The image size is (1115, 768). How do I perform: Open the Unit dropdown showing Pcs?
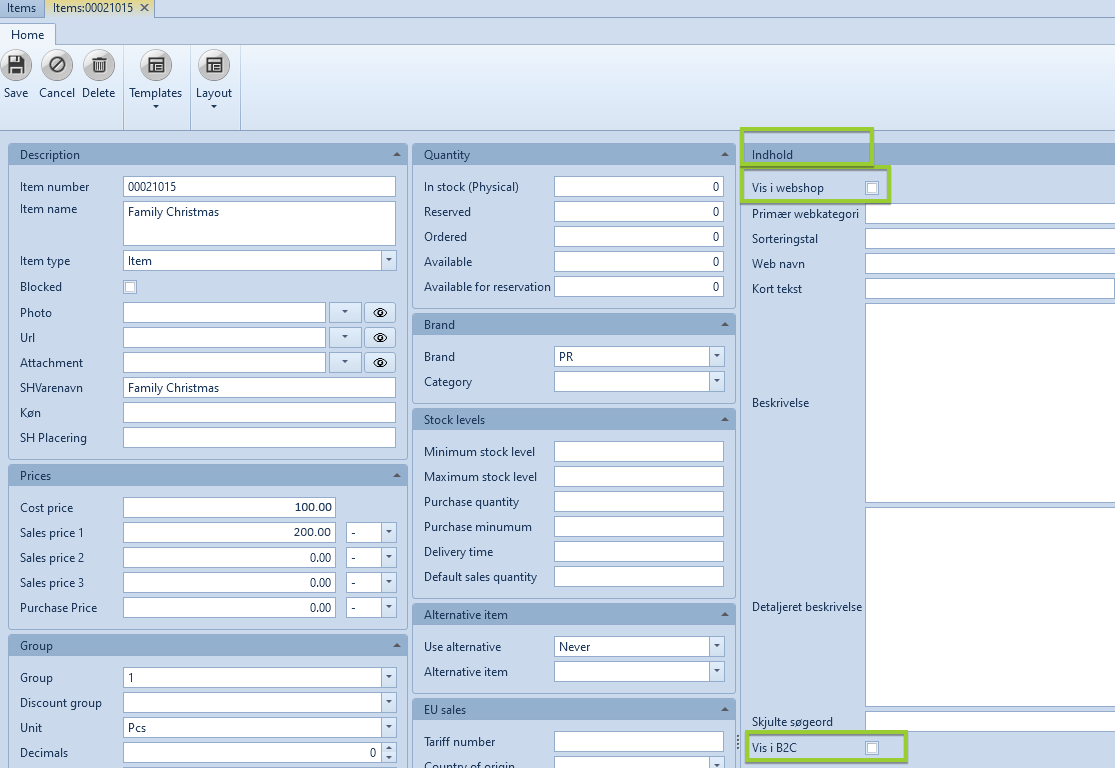click(x=389, y=727)
